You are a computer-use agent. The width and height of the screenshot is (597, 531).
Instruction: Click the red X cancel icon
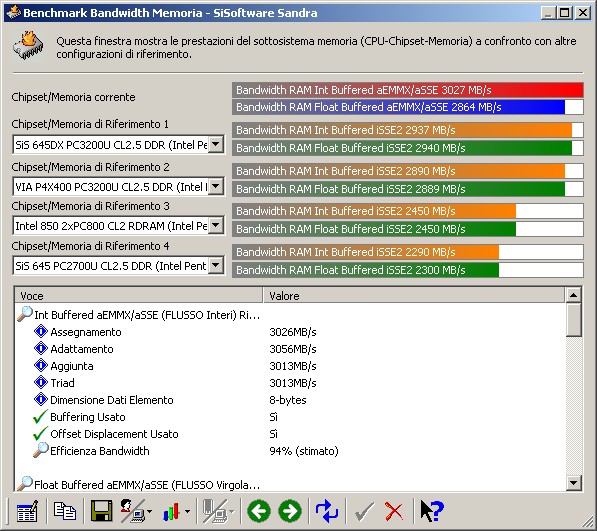click(x=394, y=512)
